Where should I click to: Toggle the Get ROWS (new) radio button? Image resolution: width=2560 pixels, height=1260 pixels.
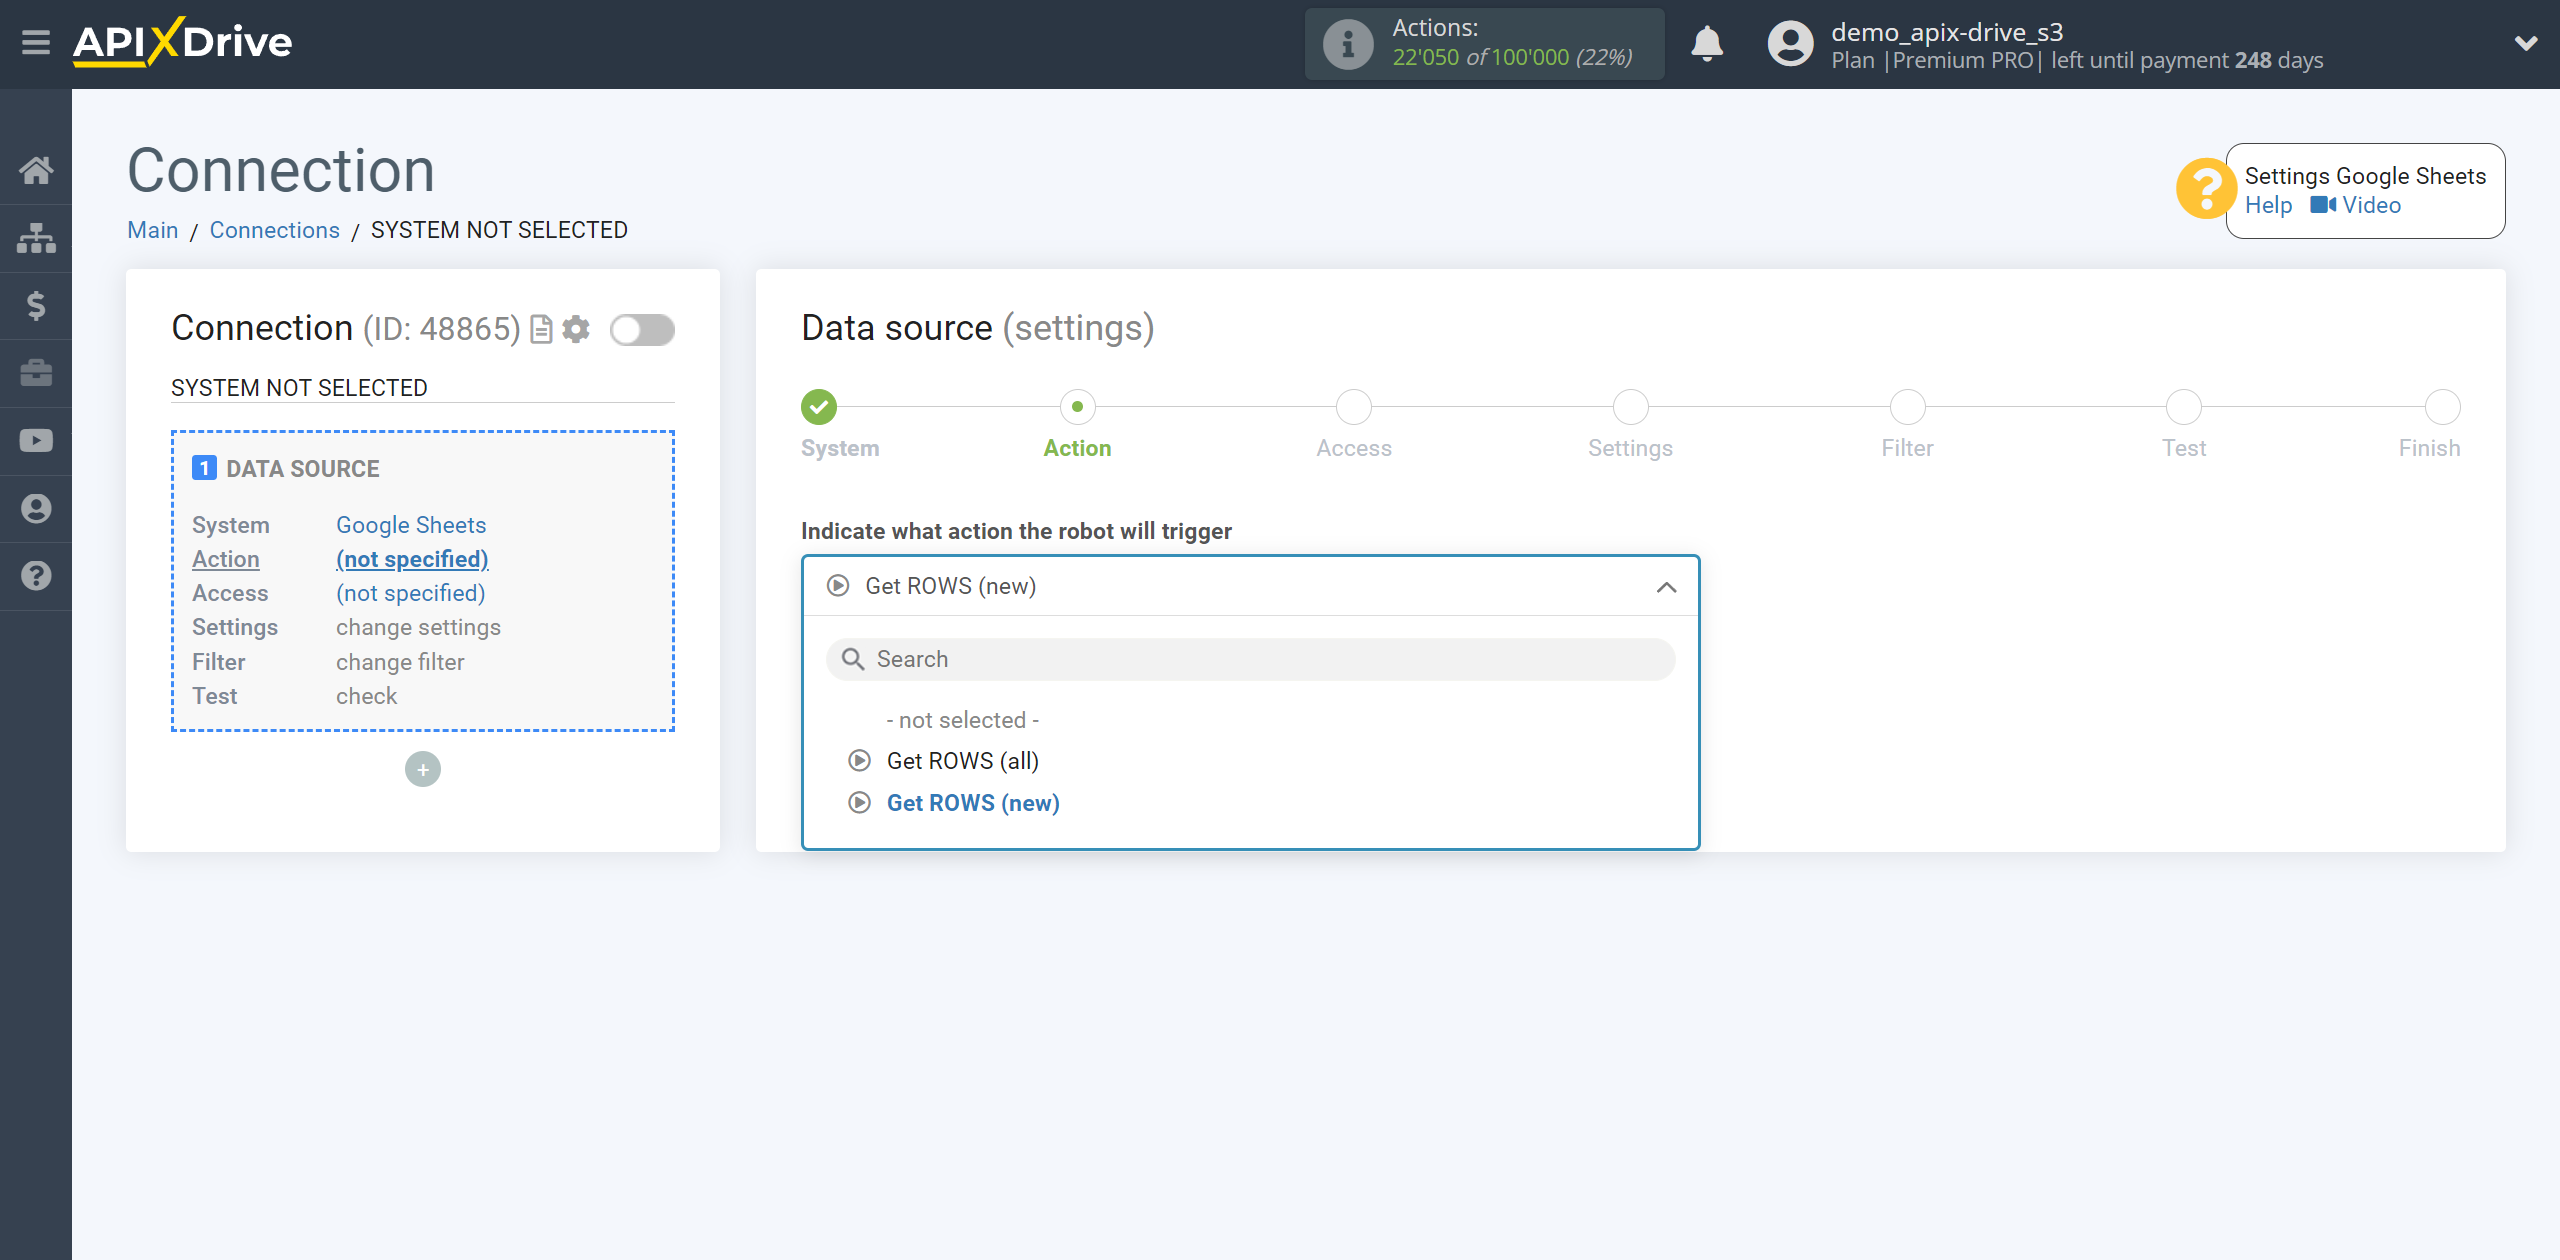pos(859,801)
